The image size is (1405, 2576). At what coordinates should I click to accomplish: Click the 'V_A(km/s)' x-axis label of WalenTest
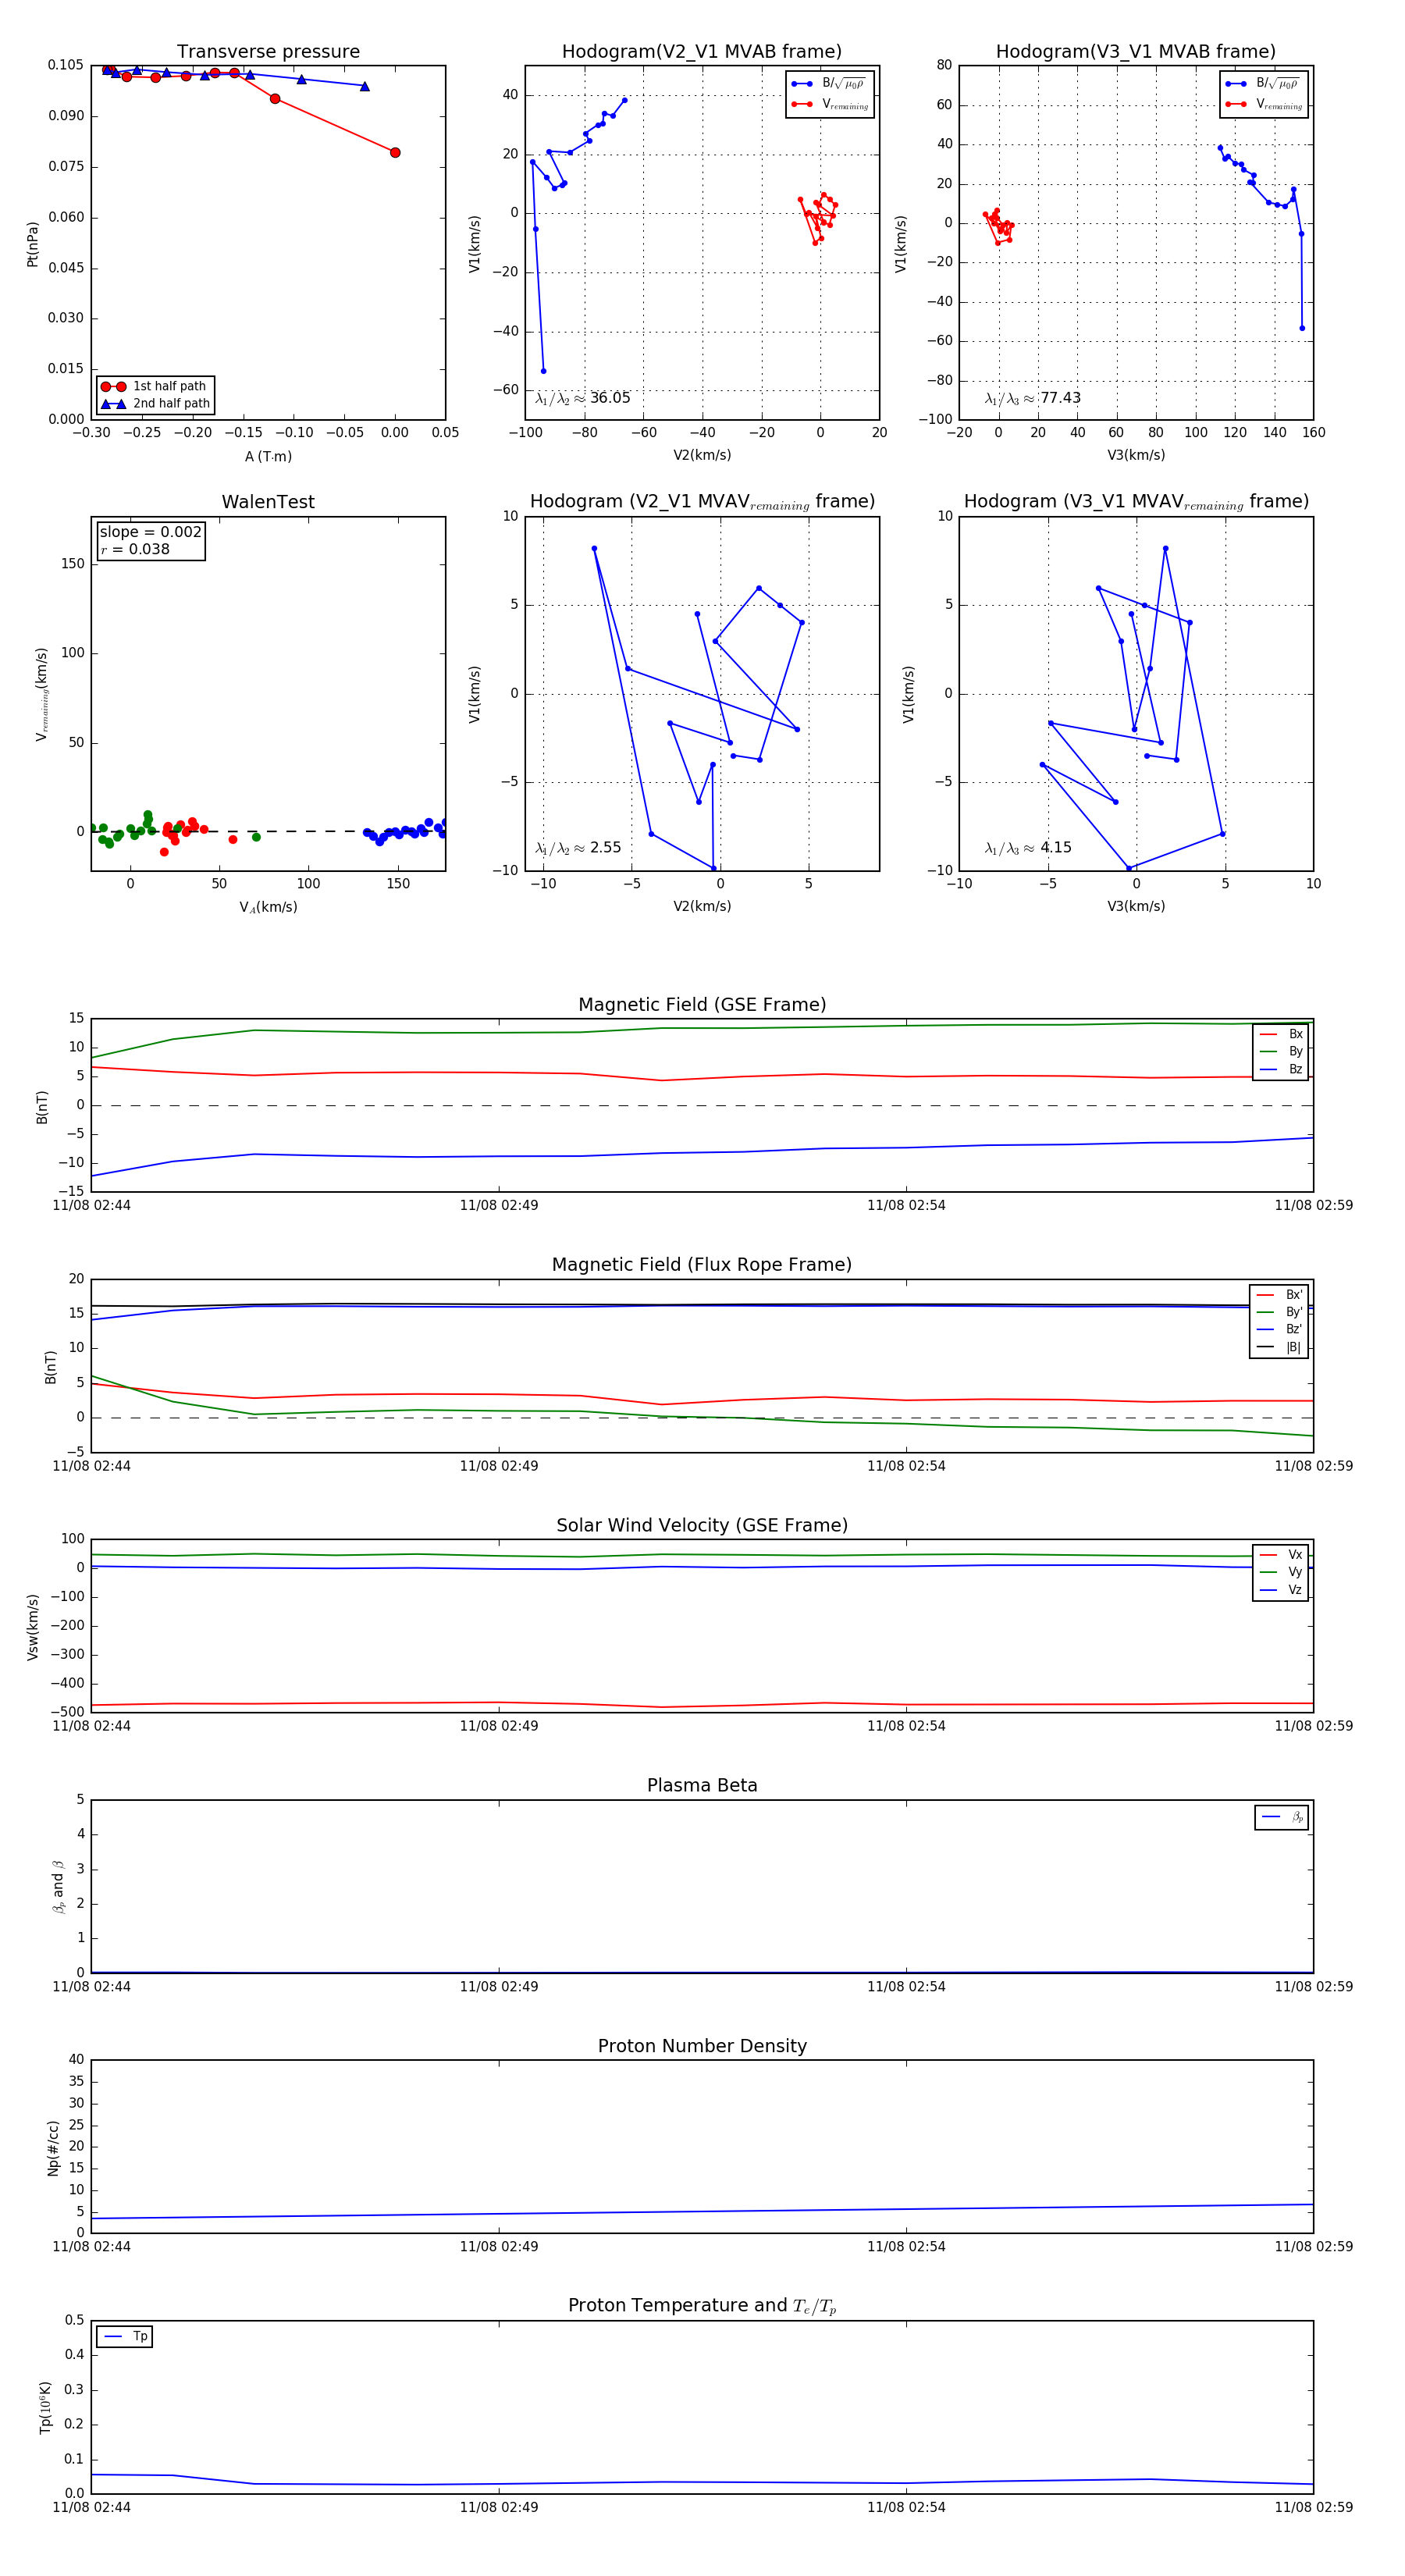(x=268, y=907)
